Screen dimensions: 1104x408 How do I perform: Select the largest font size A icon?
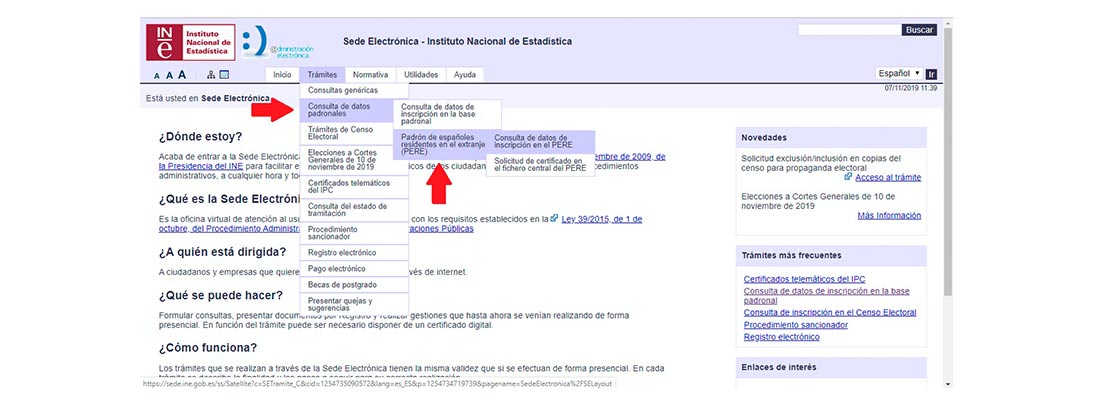[182, 74]
